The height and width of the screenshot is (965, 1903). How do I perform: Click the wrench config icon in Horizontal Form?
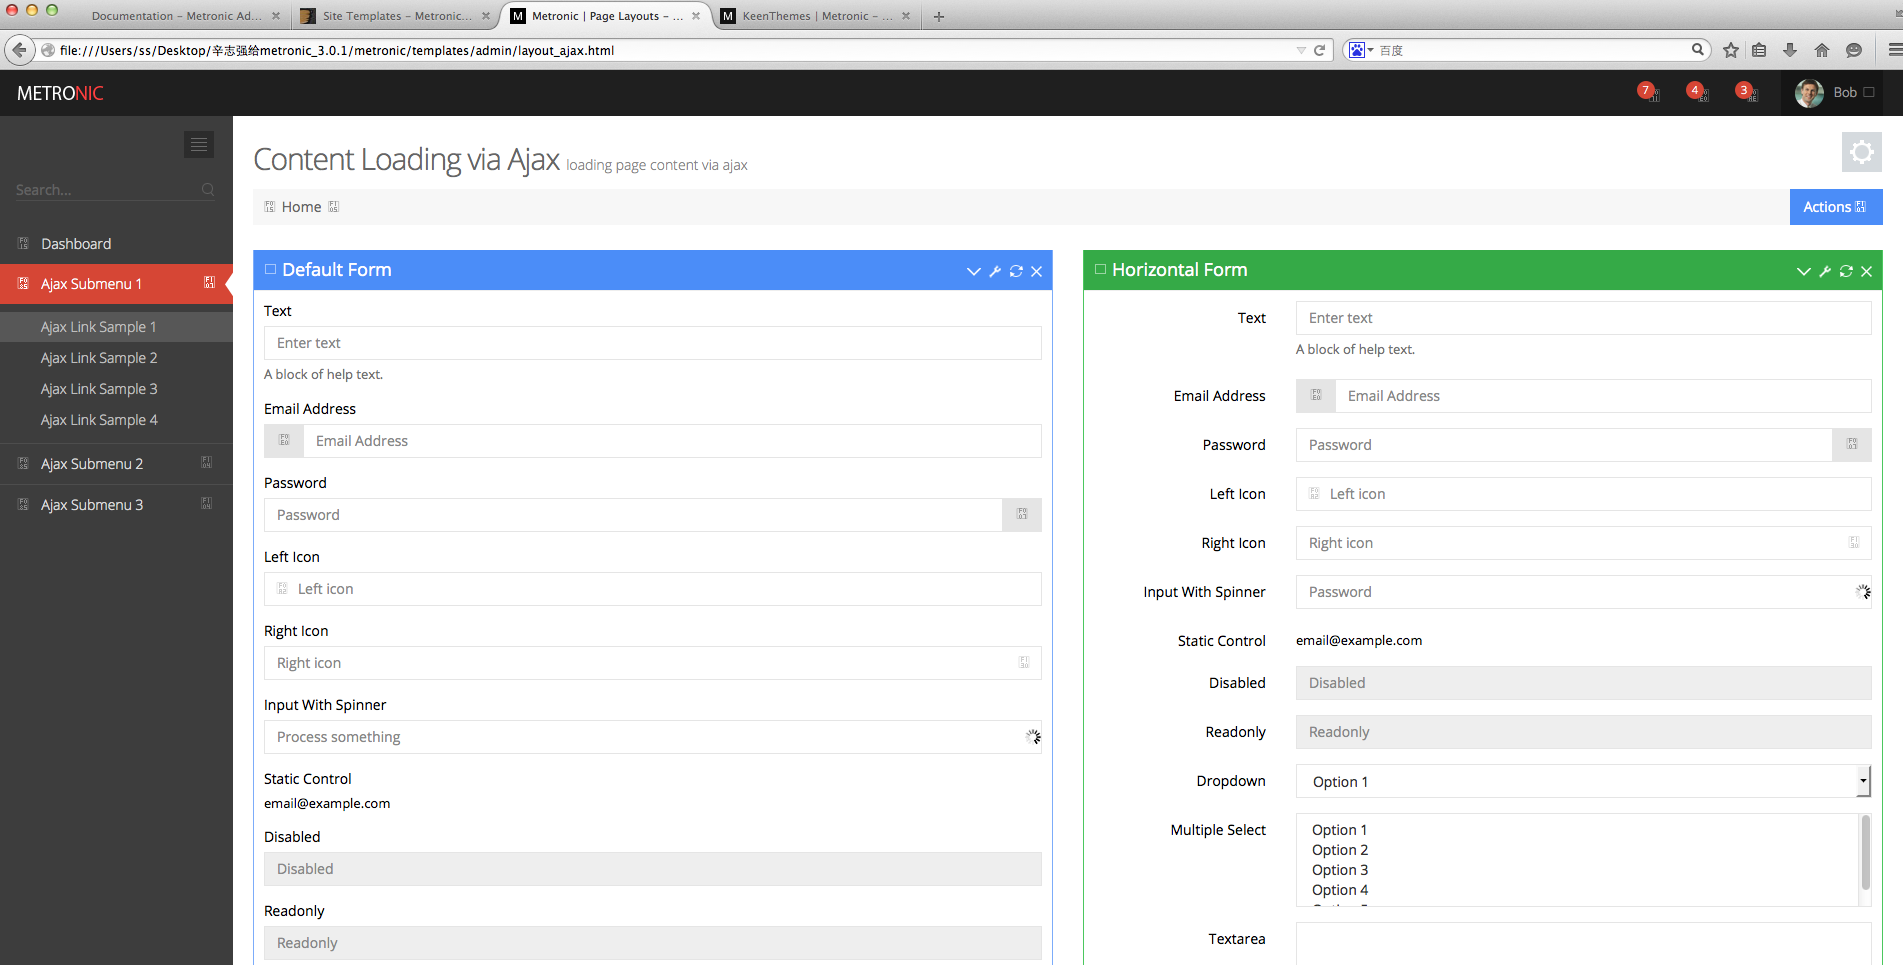pyautogui.click(x=1825, y=271)
